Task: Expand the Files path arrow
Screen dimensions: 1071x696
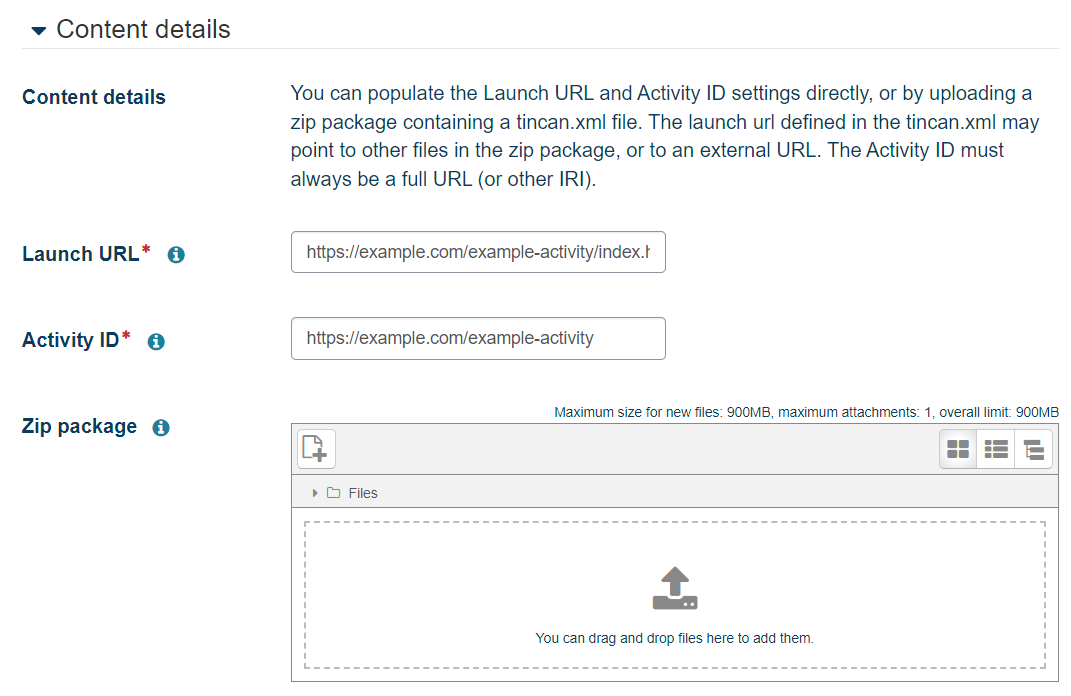Action: pos(315,493)
